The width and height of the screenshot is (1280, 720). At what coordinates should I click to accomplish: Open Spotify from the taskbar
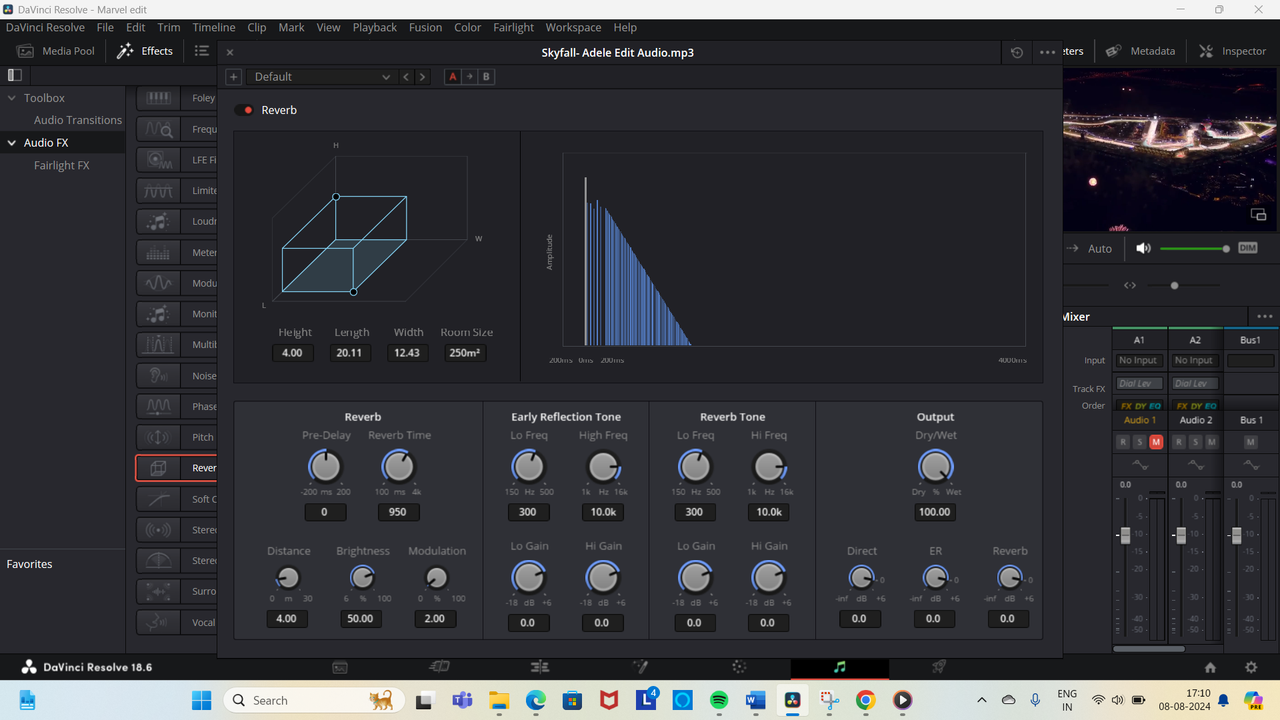(x=719, y=700)
